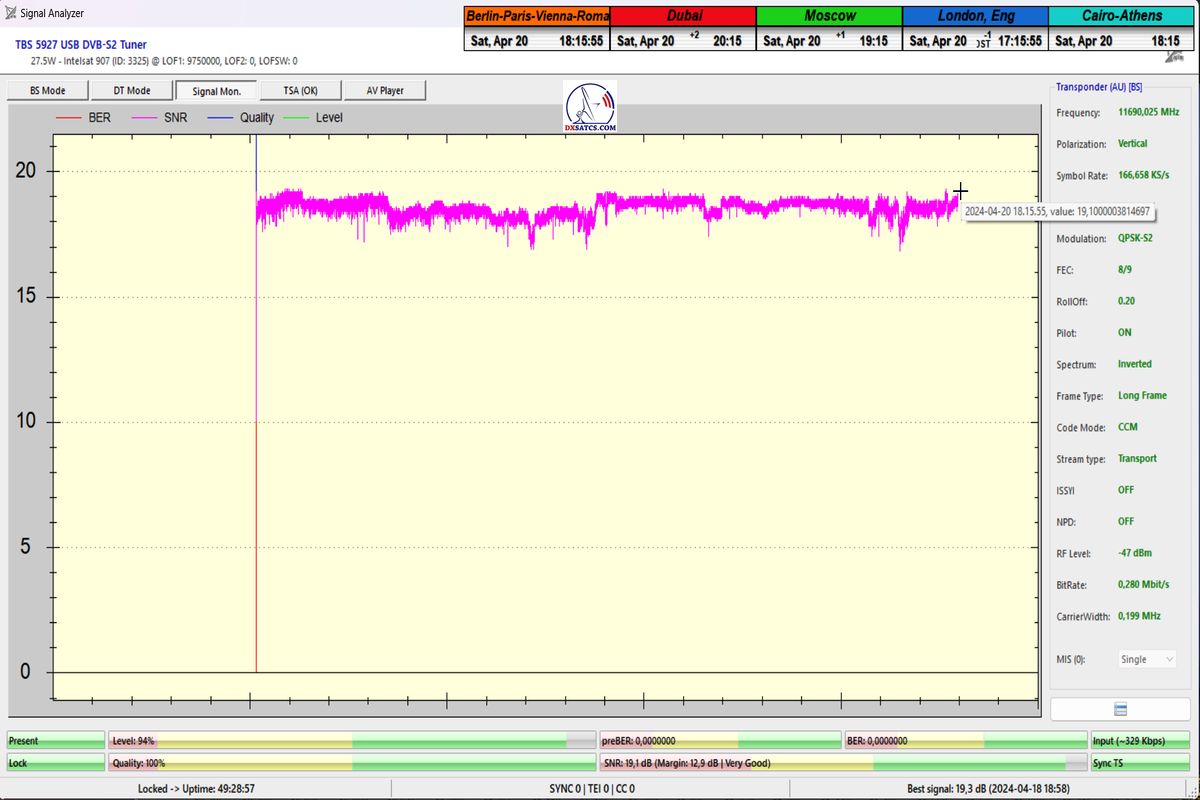Click the Lock status indicator
Viewport: 1200px width, 800px height.
pos(55,763)
